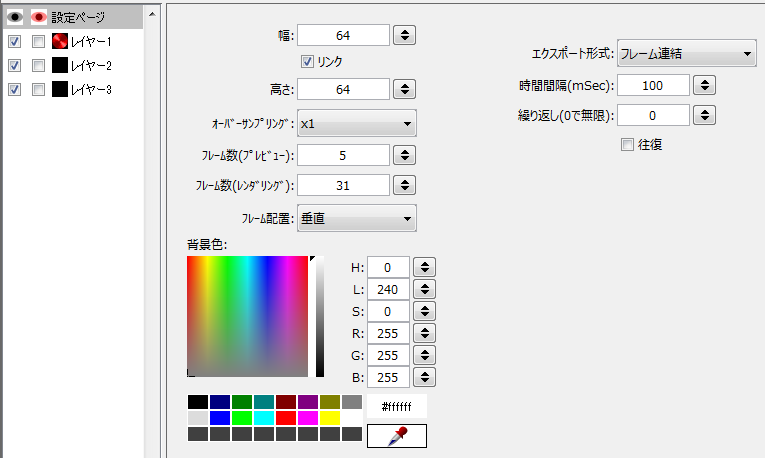Select the navy palette swatch
The width and height of the screenshot is (765, 458).
click(x=220, y=402)
